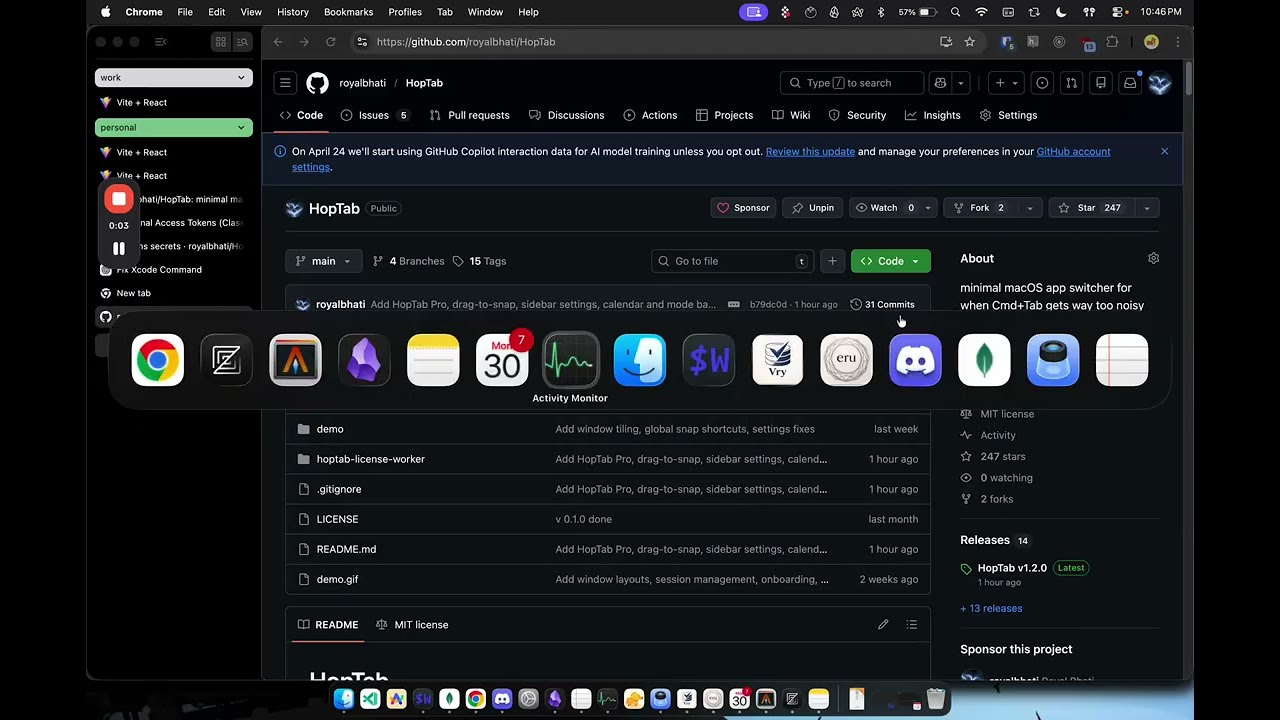Open the HopTab v1.2.0 release
The width and height of the screenshot is (1280, 720).
[x=1012, y=568]
